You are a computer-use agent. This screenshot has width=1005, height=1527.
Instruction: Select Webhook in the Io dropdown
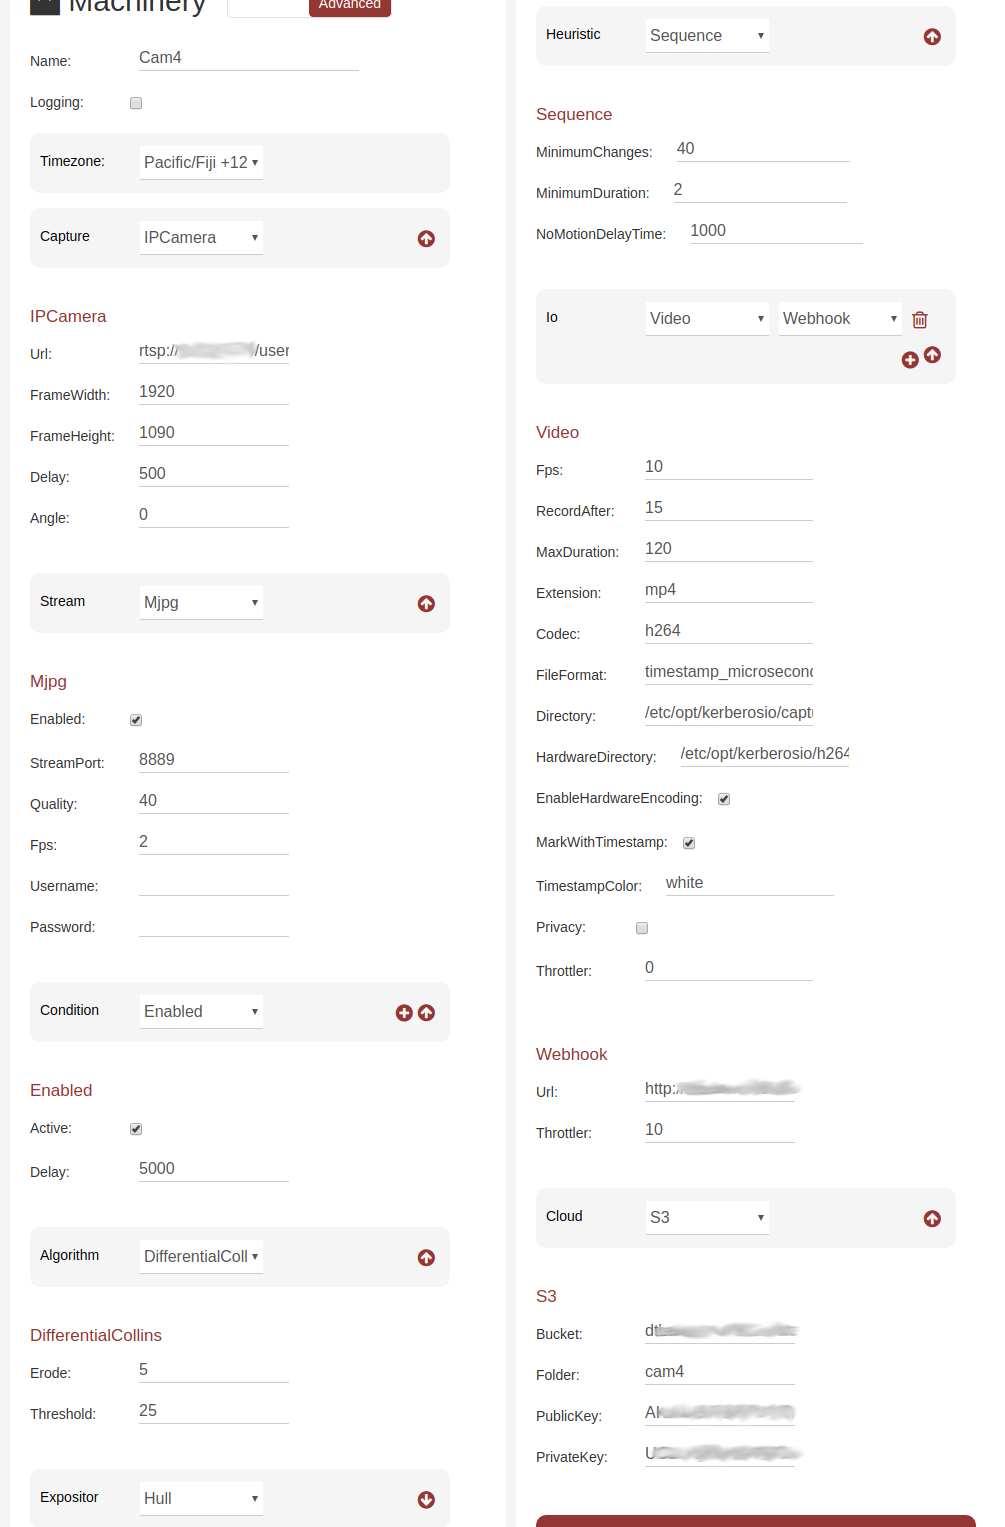[x=840, y=318]
